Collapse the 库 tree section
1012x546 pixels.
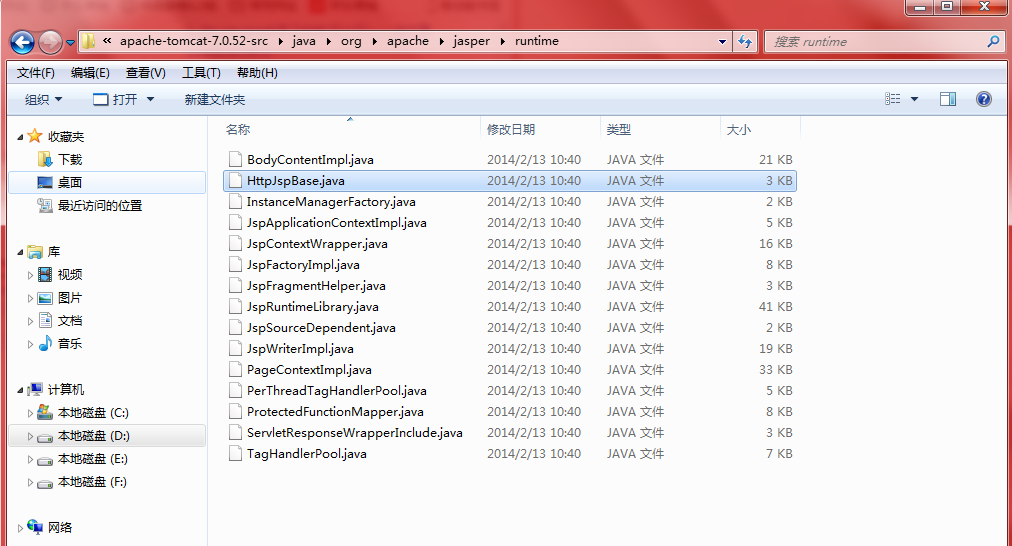point(20,252)
